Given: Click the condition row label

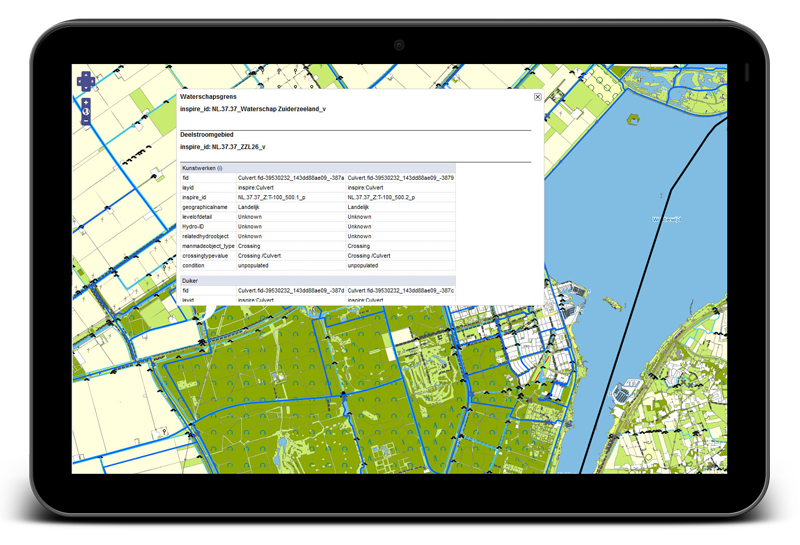Looking at the screenshot, I should 193,265.
